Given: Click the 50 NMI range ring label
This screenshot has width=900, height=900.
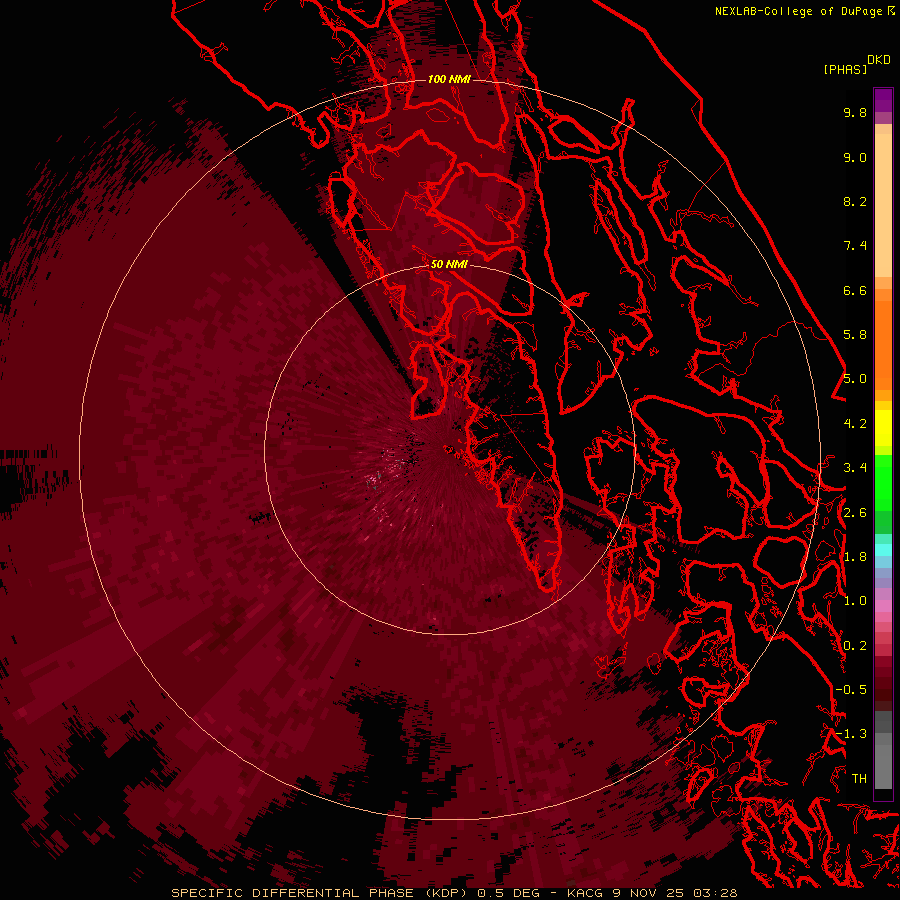Looking at the screenshot, I should tap(449, 264).
